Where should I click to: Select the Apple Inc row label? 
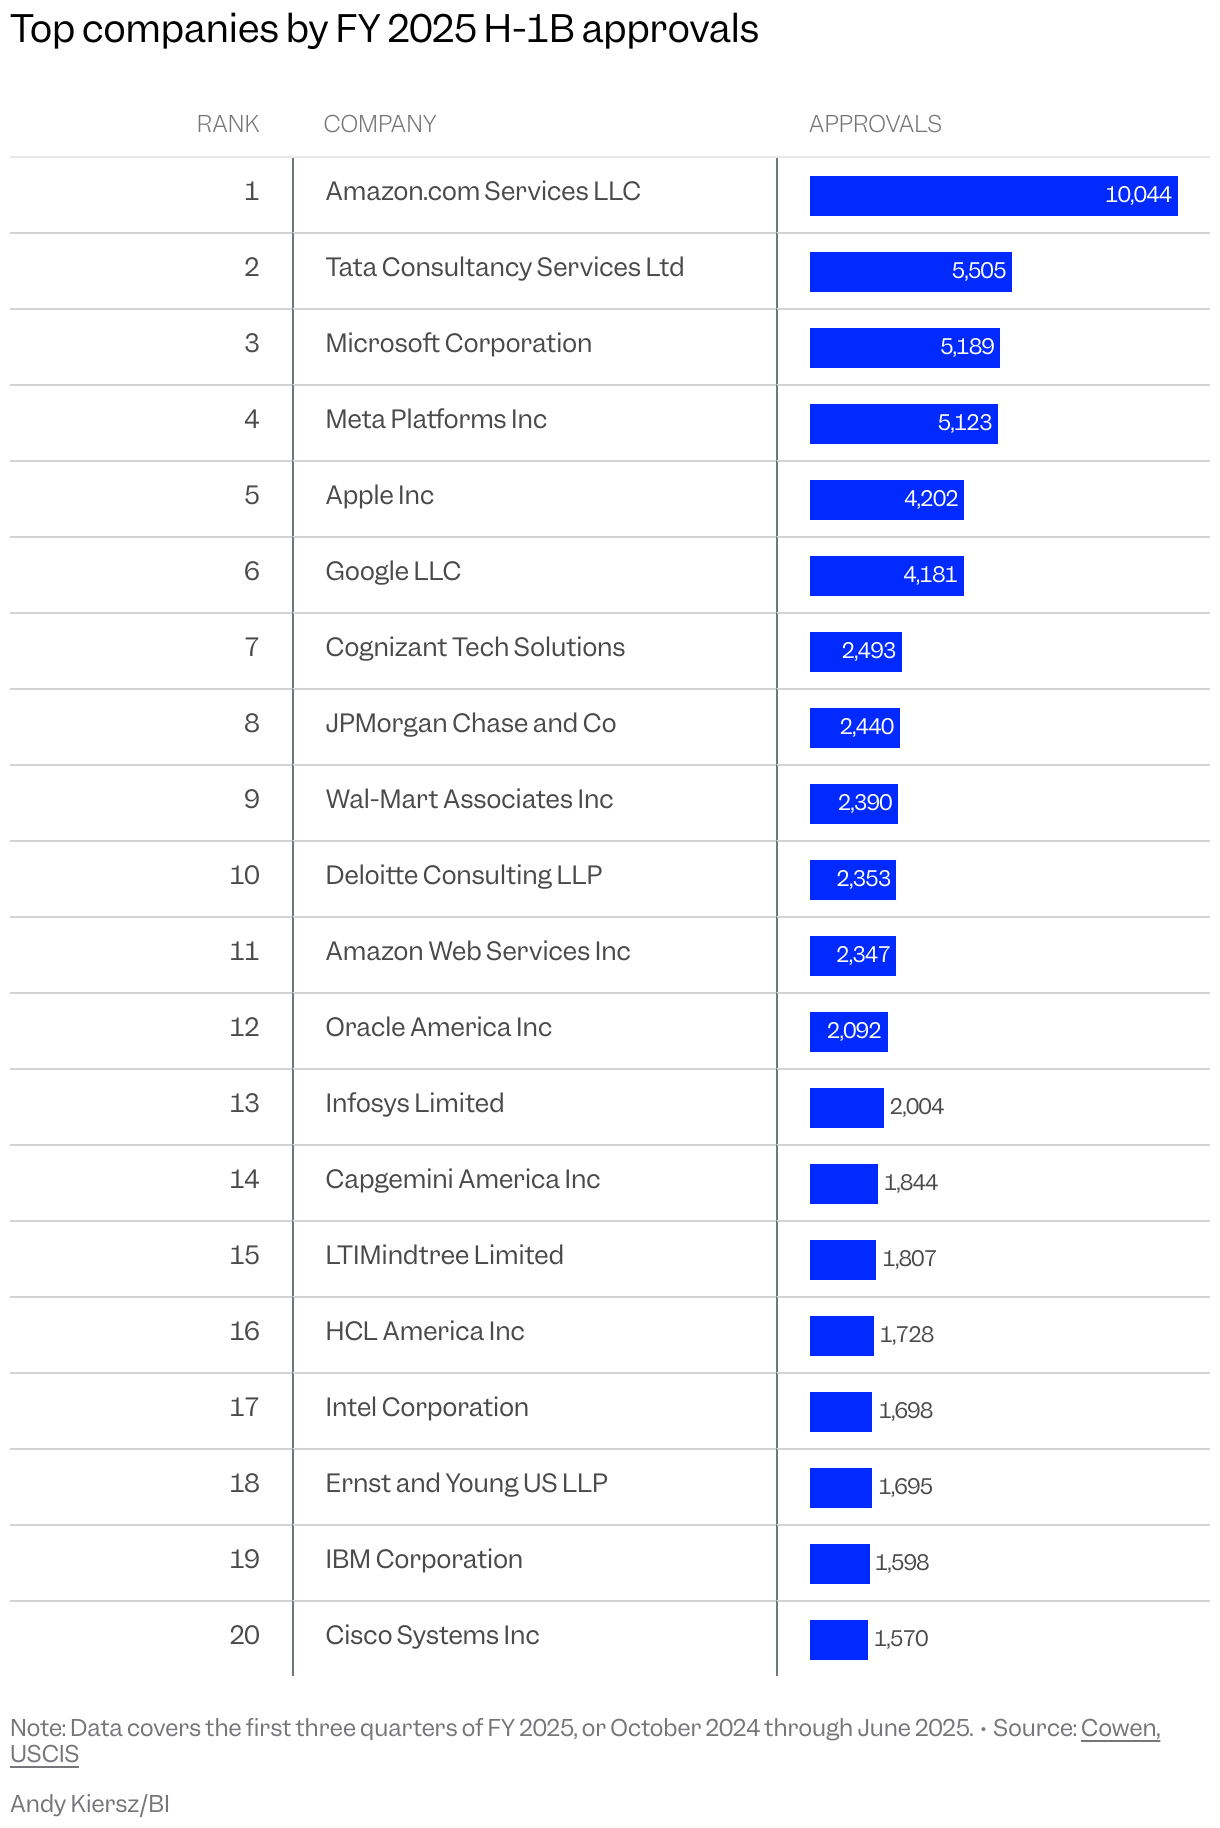(380, 495)
